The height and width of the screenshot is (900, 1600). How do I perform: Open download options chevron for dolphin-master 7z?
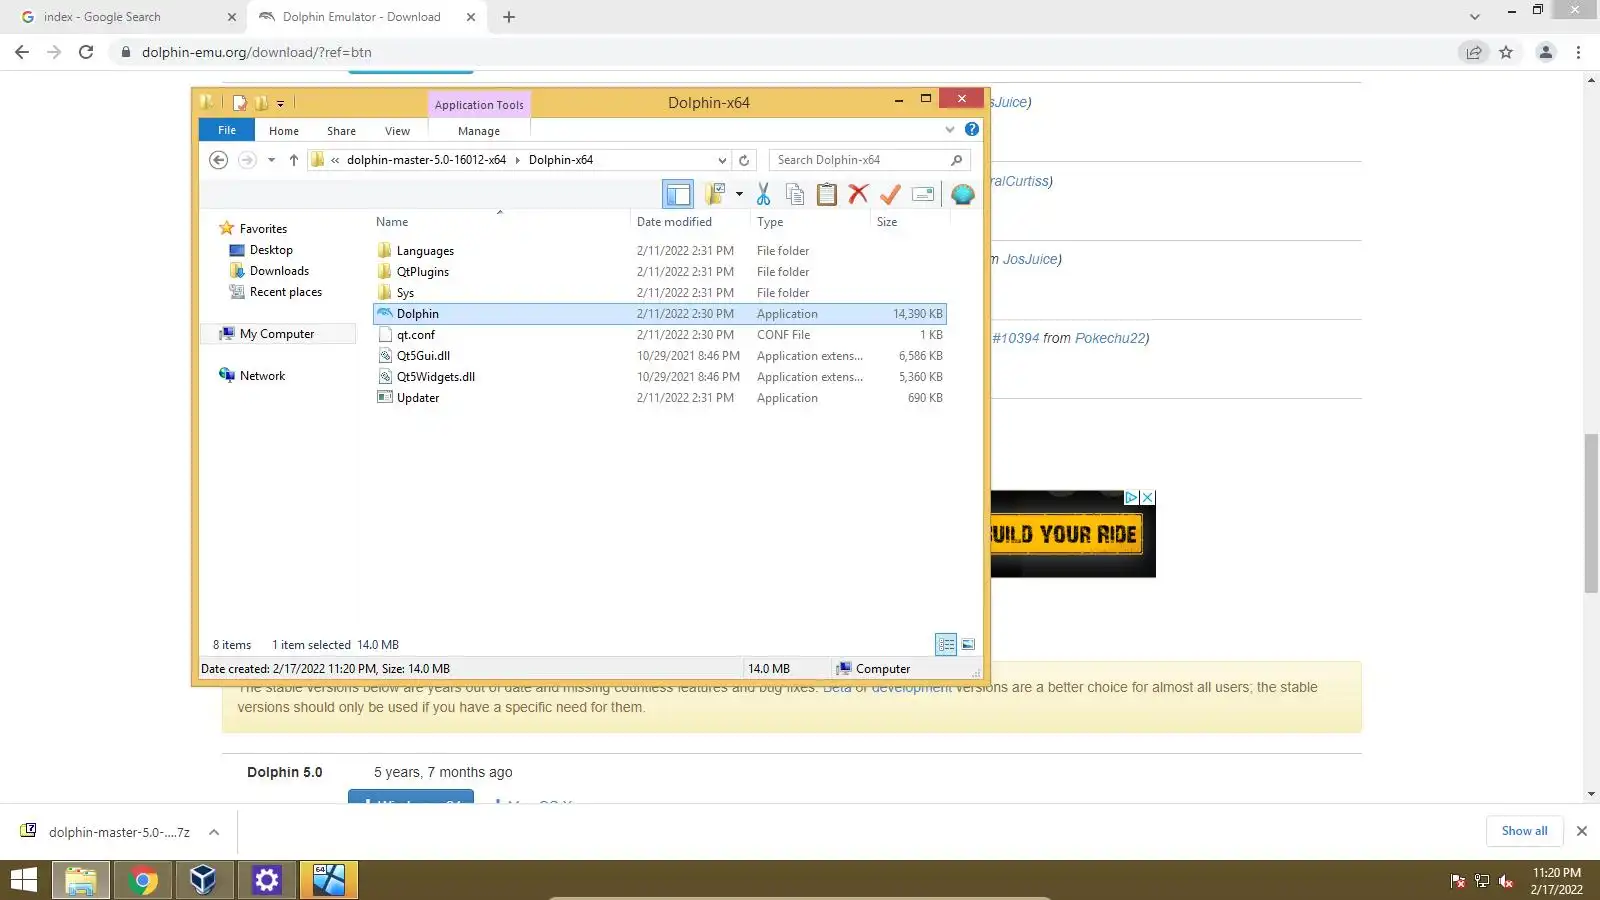[214, 832]
